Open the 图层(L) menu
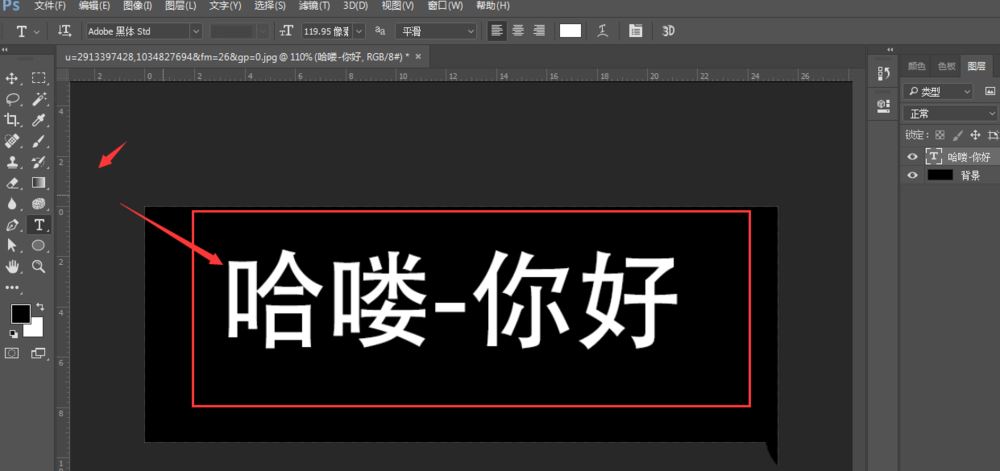 point(180,6)
